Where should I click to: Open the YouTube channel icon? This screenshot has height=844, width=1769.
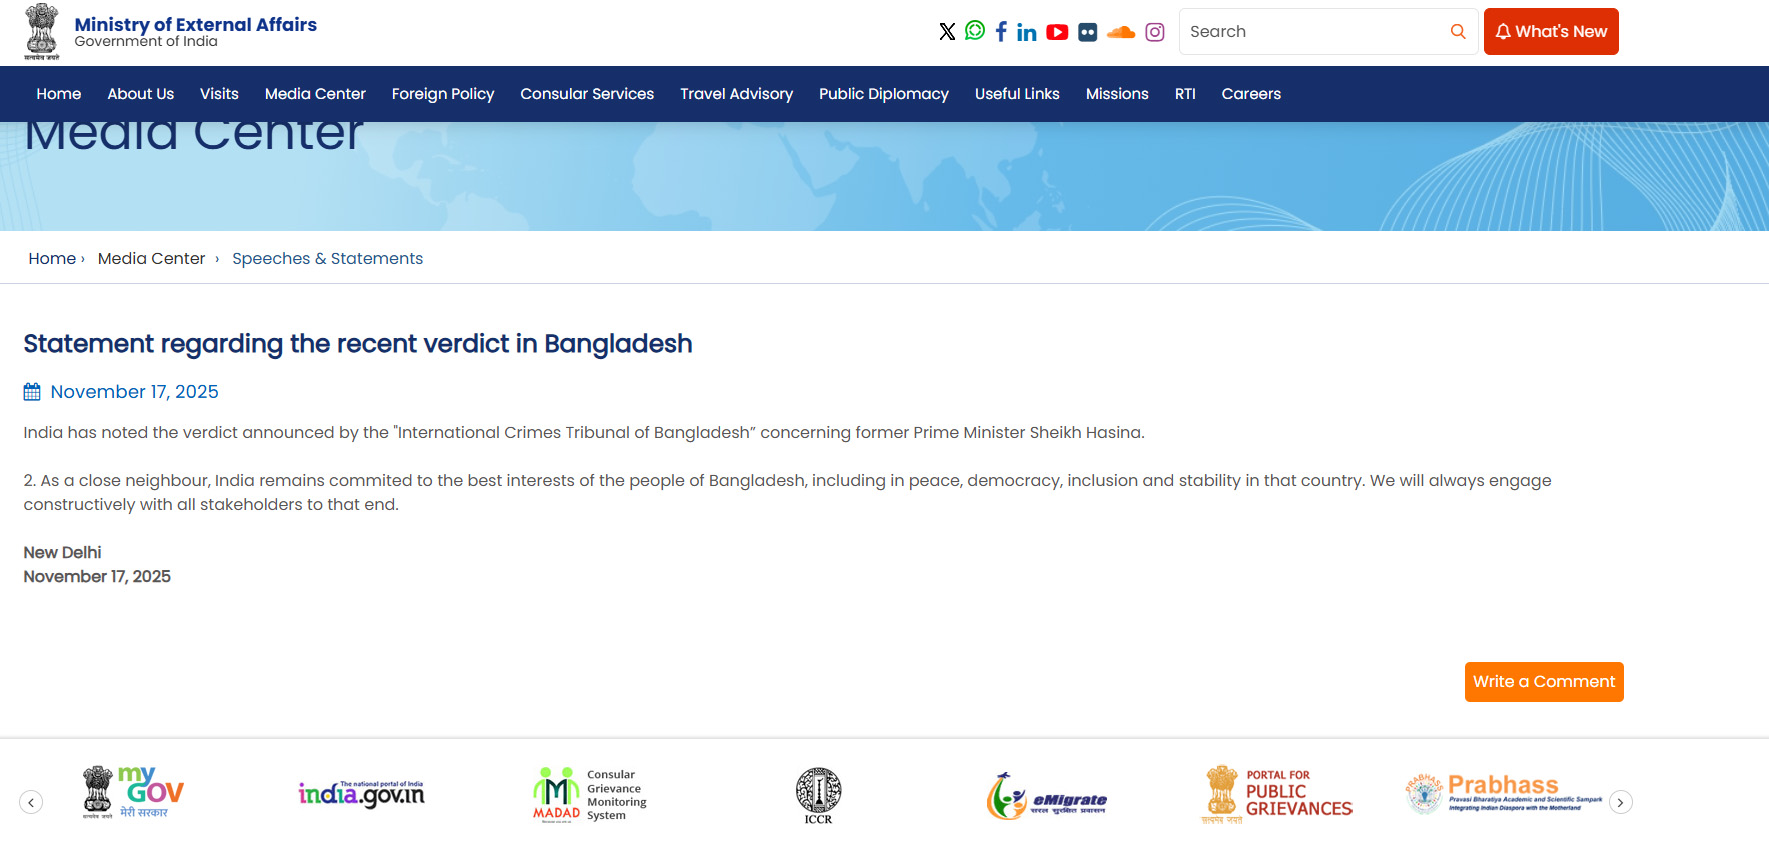(x=1057, y=32)
